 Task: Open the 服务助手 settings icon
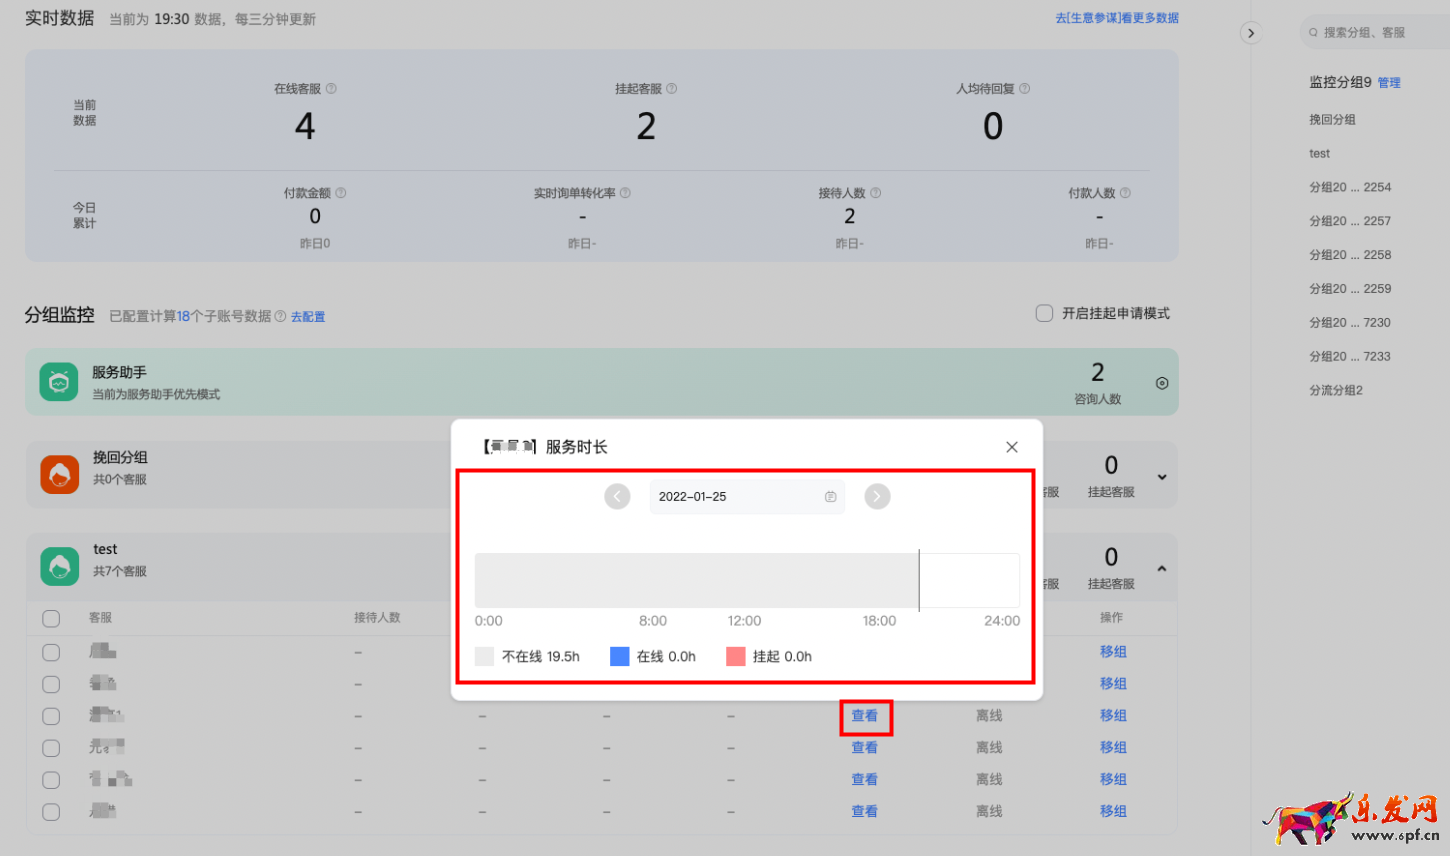[1161, 383]
